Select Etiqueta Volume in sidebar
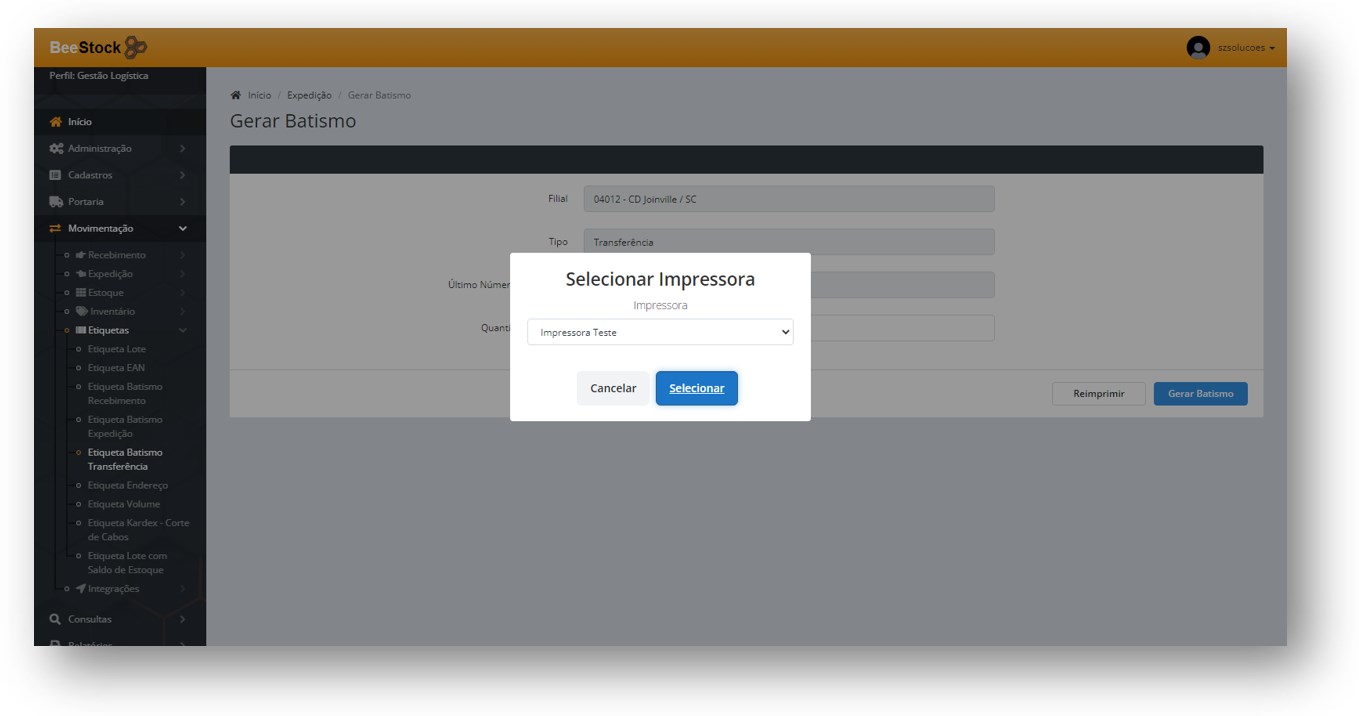 tap(123, 504)
